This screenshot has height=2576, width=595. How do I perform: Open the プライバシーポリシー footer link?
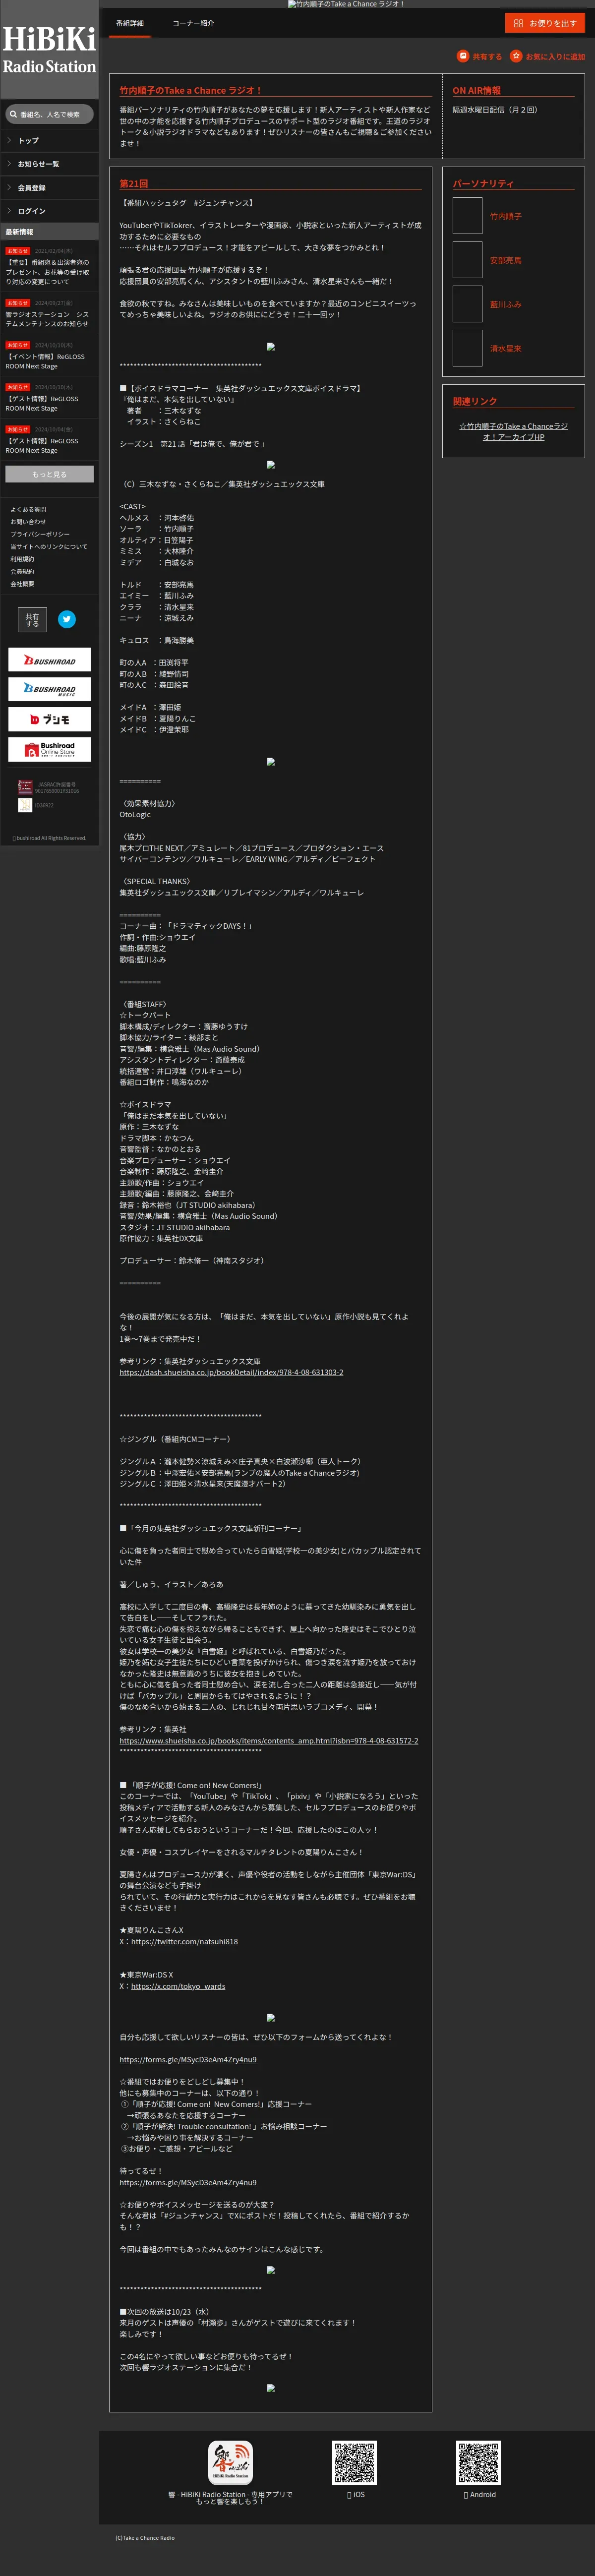pyautogui.click(x=40, y=534)
